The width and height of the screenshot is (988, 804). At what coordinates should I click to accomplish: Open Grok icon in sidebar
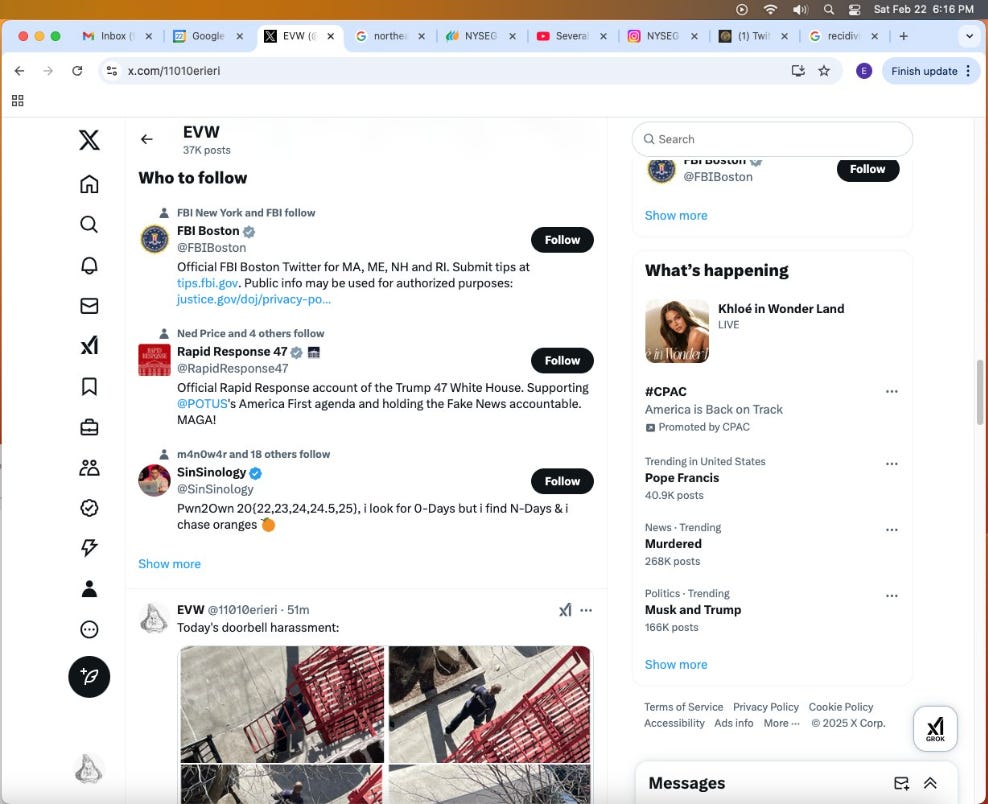click(x=89, y=345)
